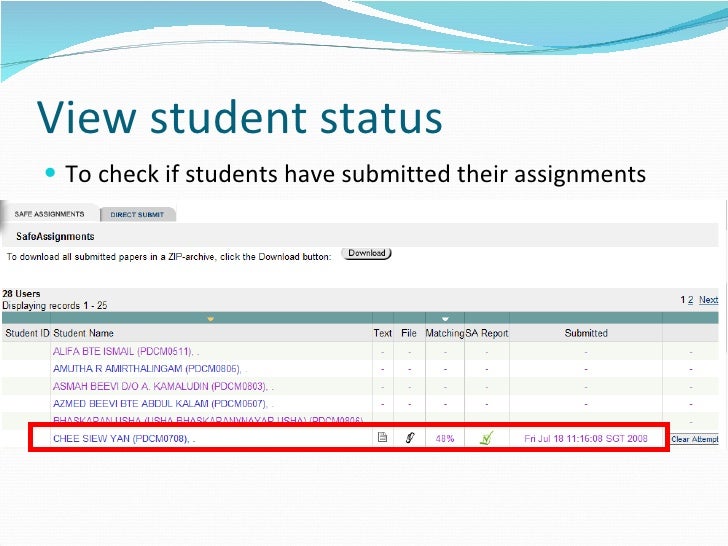
Task: Click the current page number 1
Action: (x=682, y=300)
